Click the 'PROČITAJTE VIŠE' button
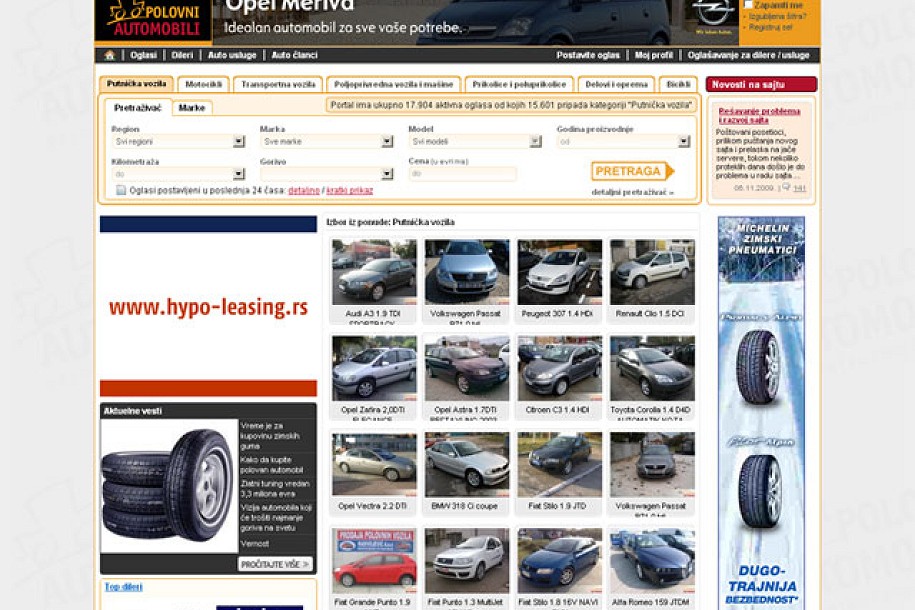Image resolution: width=915 pixels, height=610 pixels. (275, 564)
